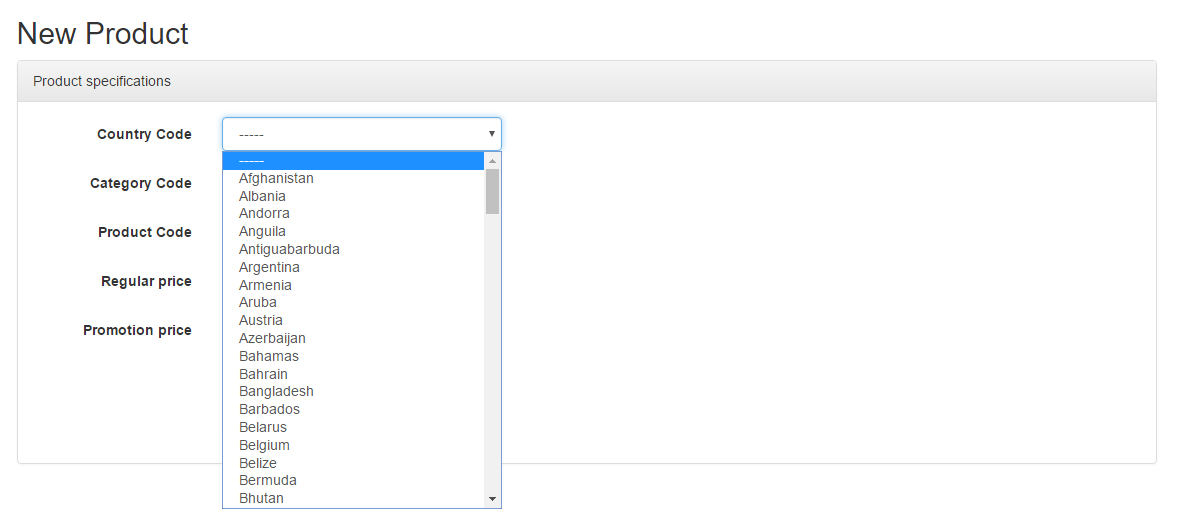
Task: Select Bhutan at the list bottom
Action: [x=354, y=498]
